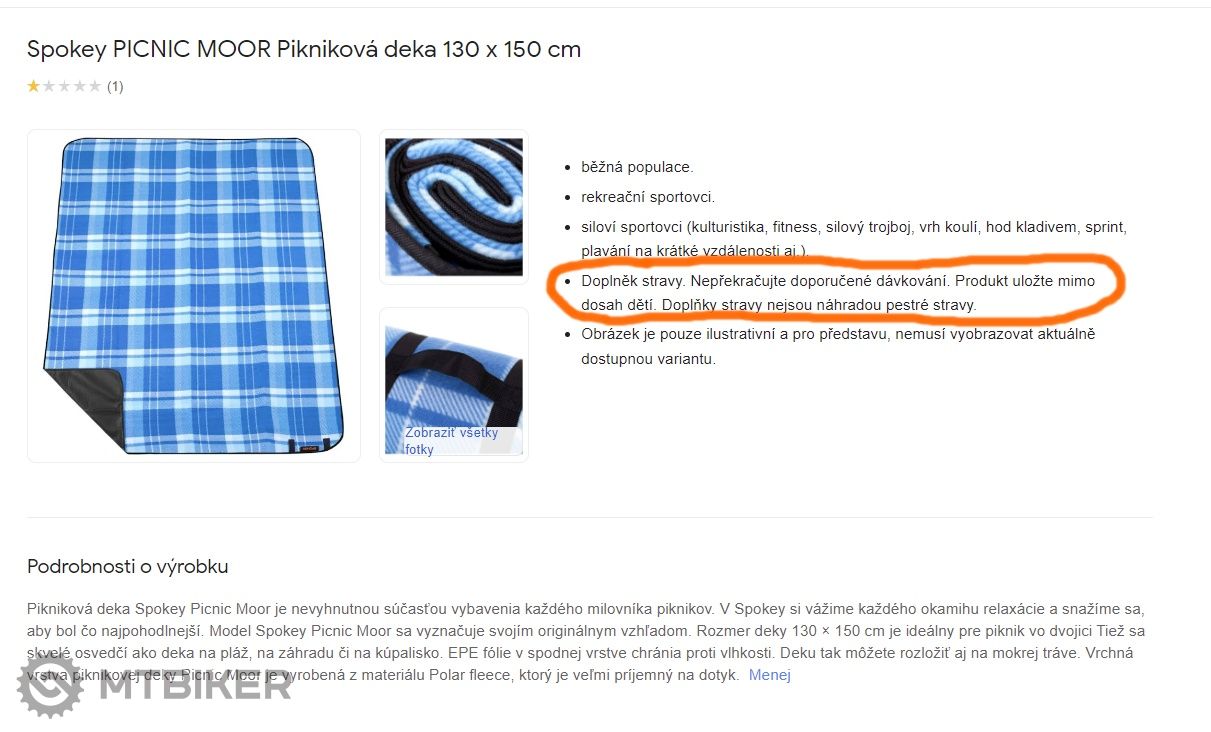This screenshot has height=732, width=1211.
Task: Click the MTBIKER gear logo icon
Action: [50, 686]
